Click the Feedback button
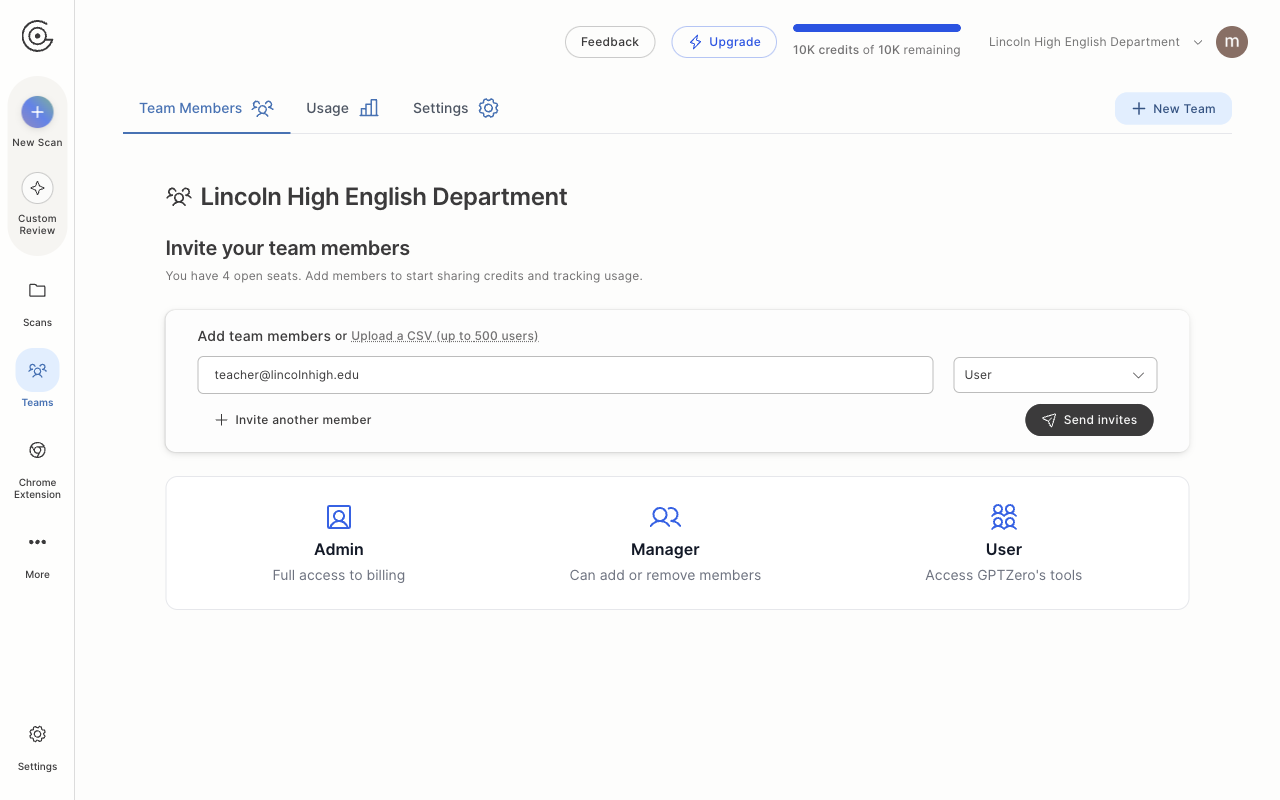Viewport: 1280px width, 800px height. pyautogui.click(x=610, y=42)
